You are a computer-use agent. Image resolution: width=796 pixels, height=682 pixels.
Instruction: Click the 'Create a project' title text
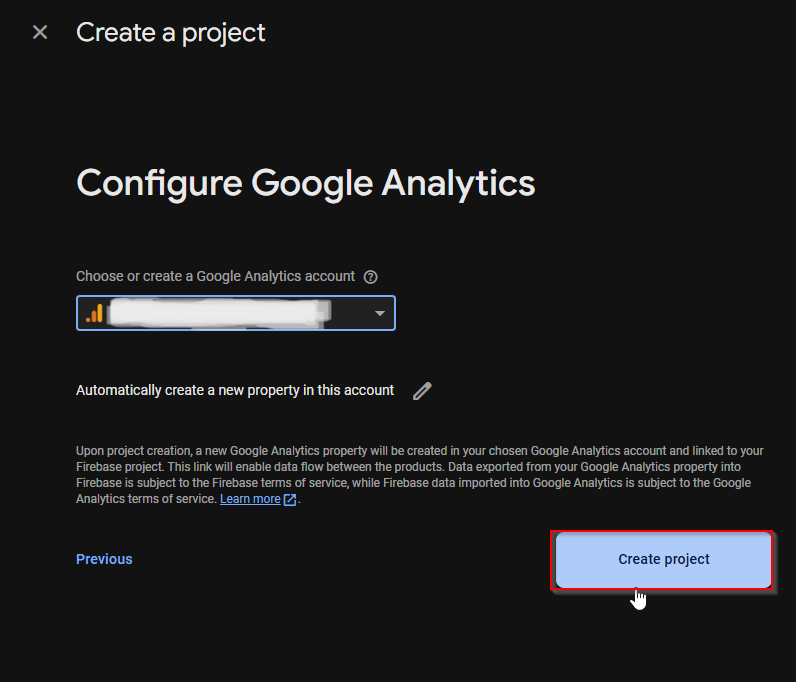(x=171, y=34)
